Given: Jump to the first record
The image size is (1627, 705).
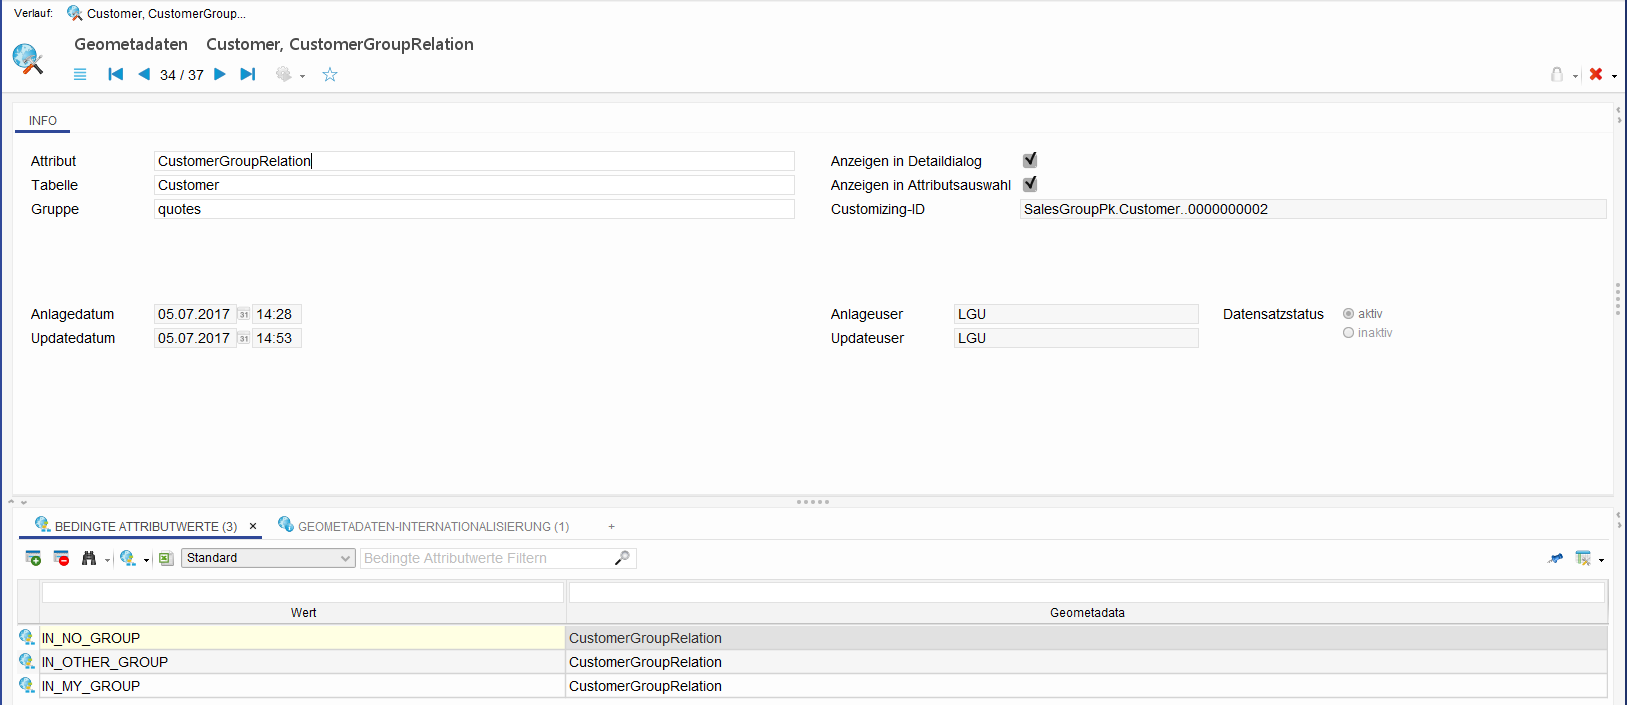Looking at the screenshot, I should [x=116, y=74].
